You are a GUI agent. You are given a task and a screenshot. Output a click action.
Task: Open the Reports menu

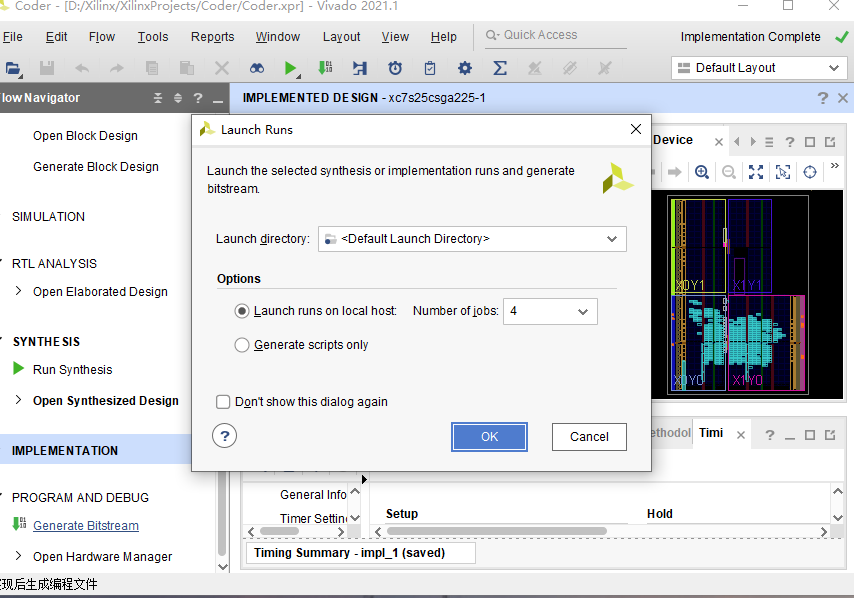click(x=212, y=36)
